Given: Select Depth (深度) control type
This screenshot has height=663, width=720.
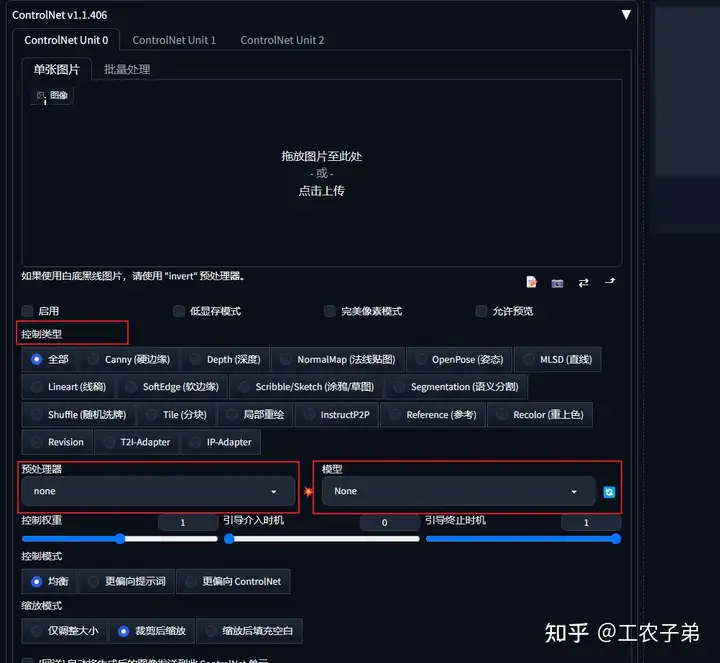Looking at the screenshot, I should 225,359.
